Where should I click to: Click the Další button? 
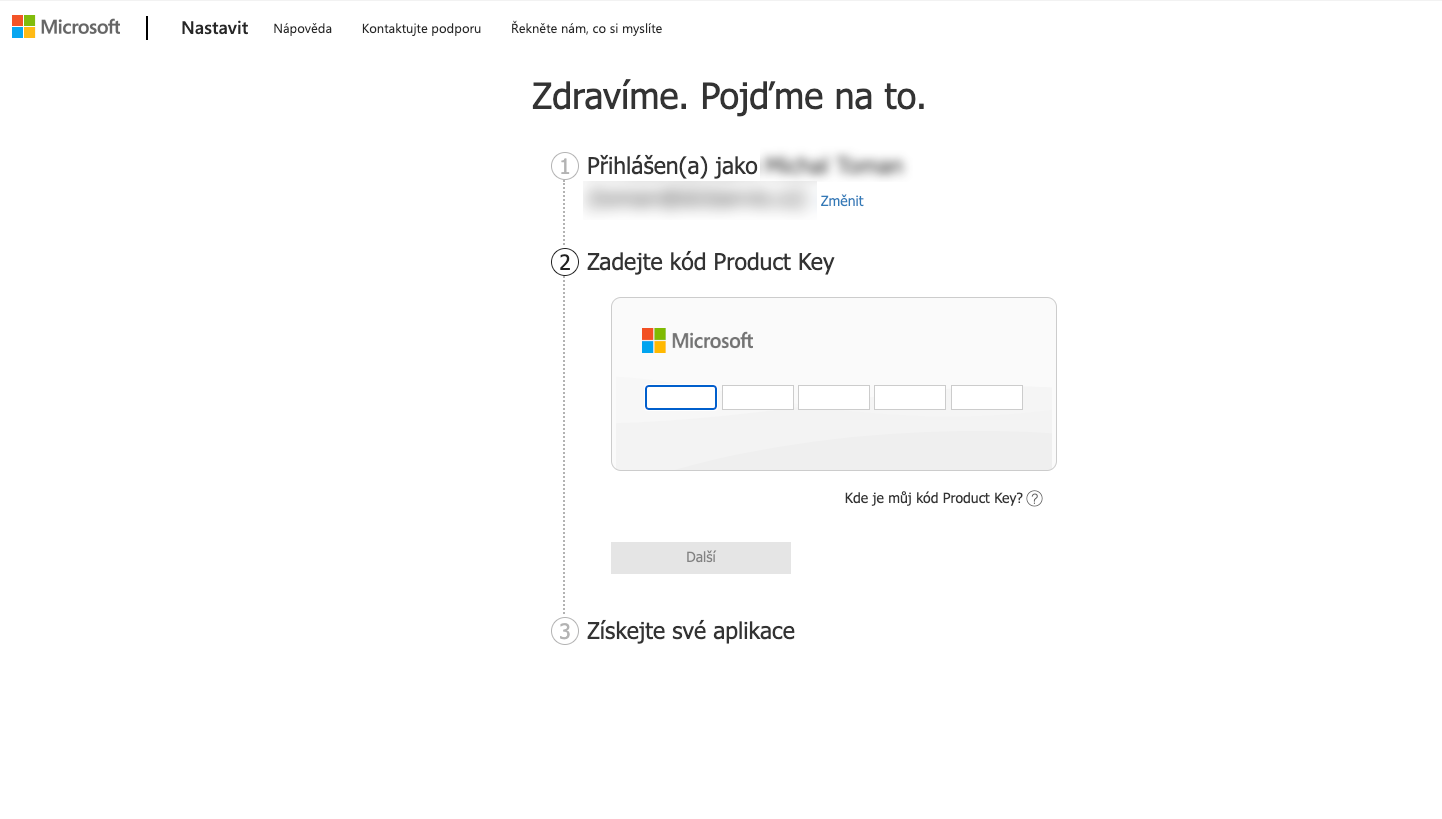point(701,558)
